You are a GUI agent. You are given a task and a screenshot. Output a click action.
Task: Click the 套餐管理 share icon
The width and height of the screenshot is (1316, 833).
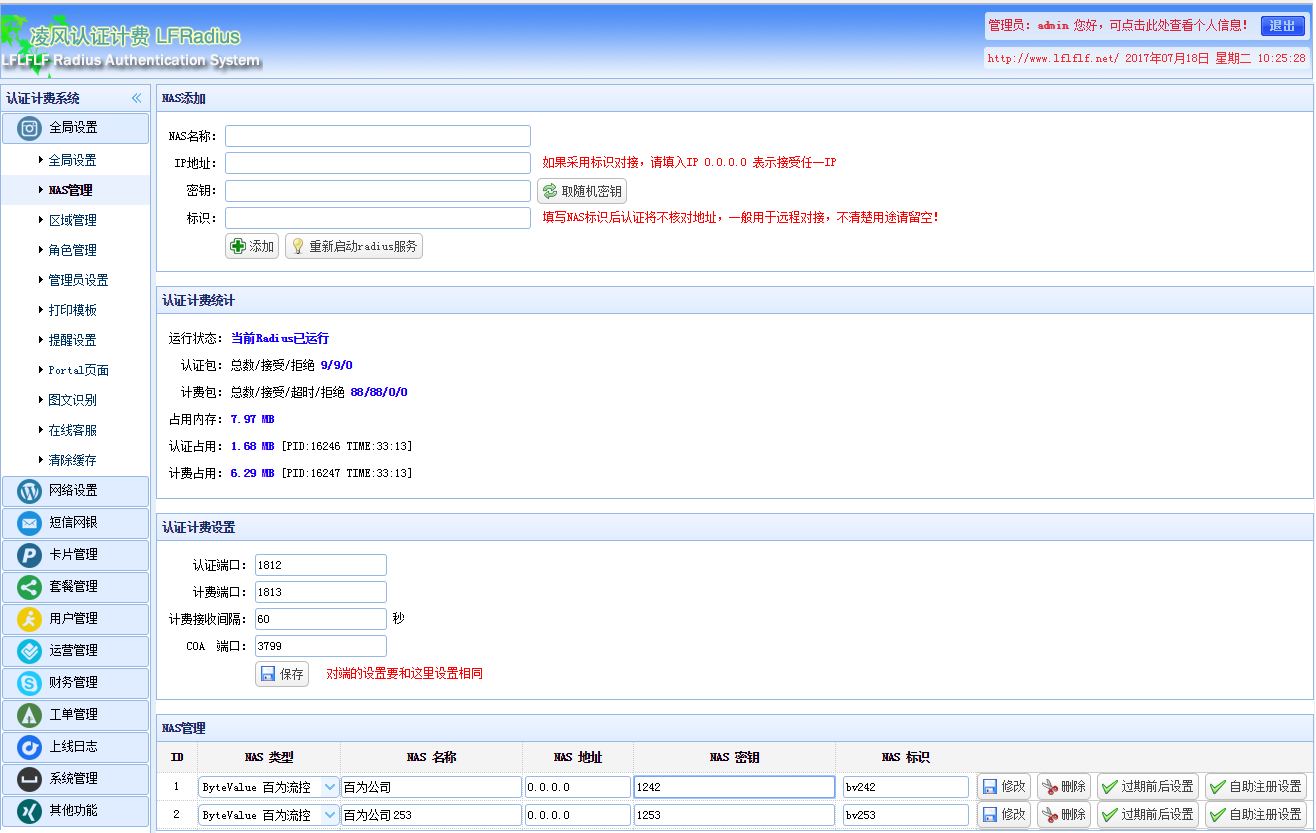click(x=30, y=587)
